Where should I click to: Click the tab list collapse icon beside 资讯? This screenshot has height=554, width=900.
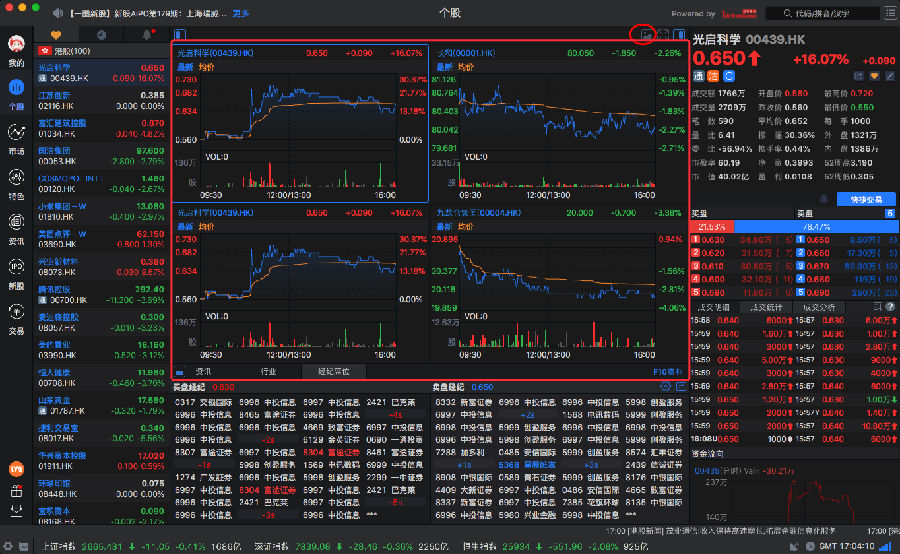tap(180, 372)
